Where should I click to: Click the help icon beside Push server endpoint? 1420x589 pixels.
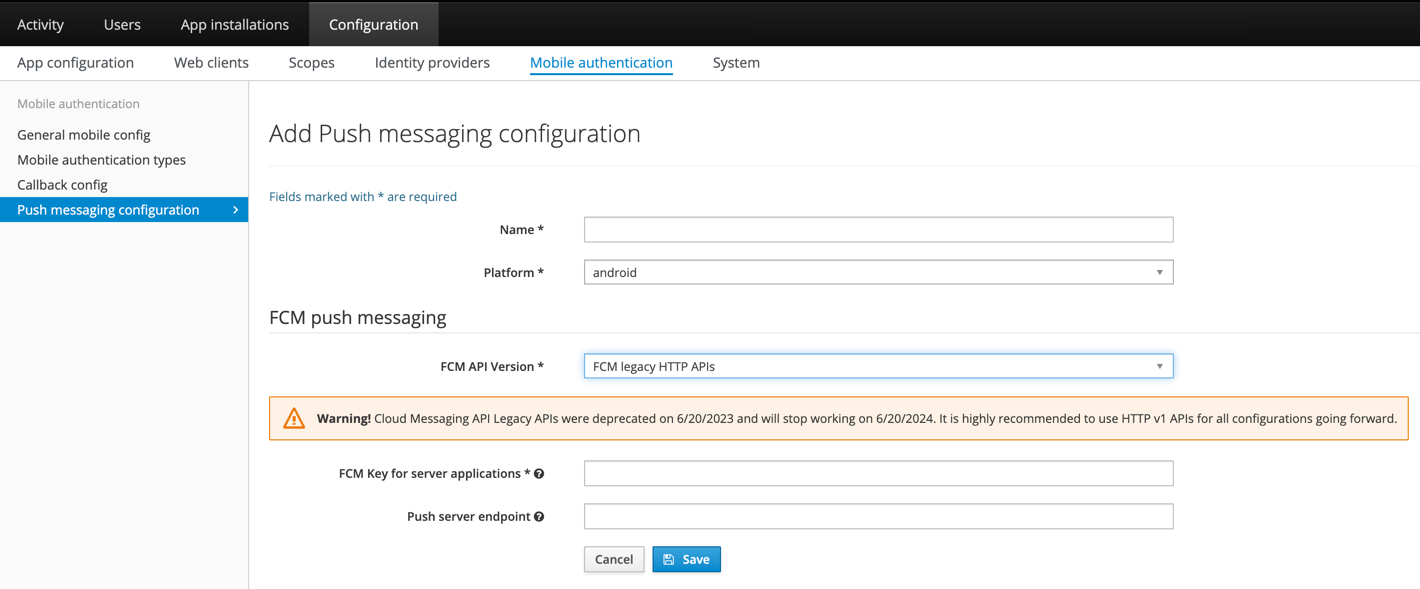539,516
